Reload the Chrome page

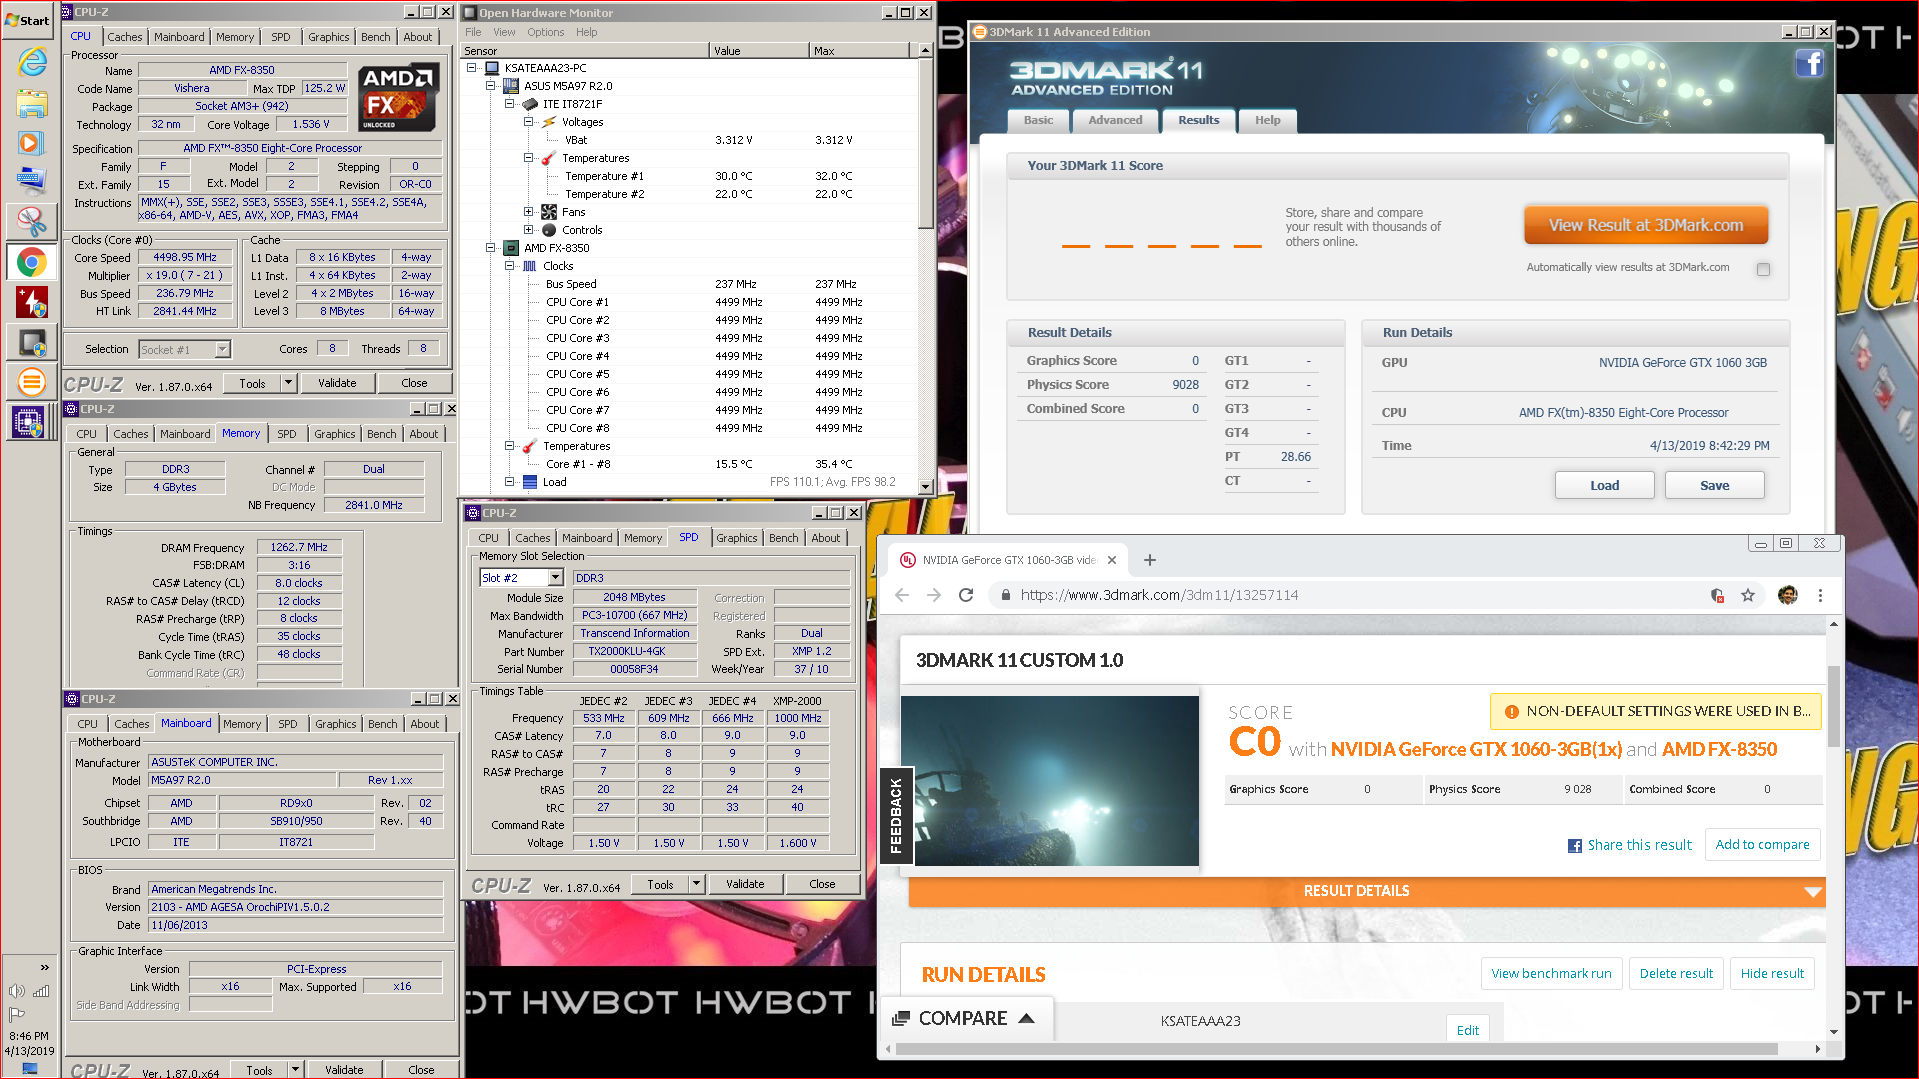(x=966, y=595)
